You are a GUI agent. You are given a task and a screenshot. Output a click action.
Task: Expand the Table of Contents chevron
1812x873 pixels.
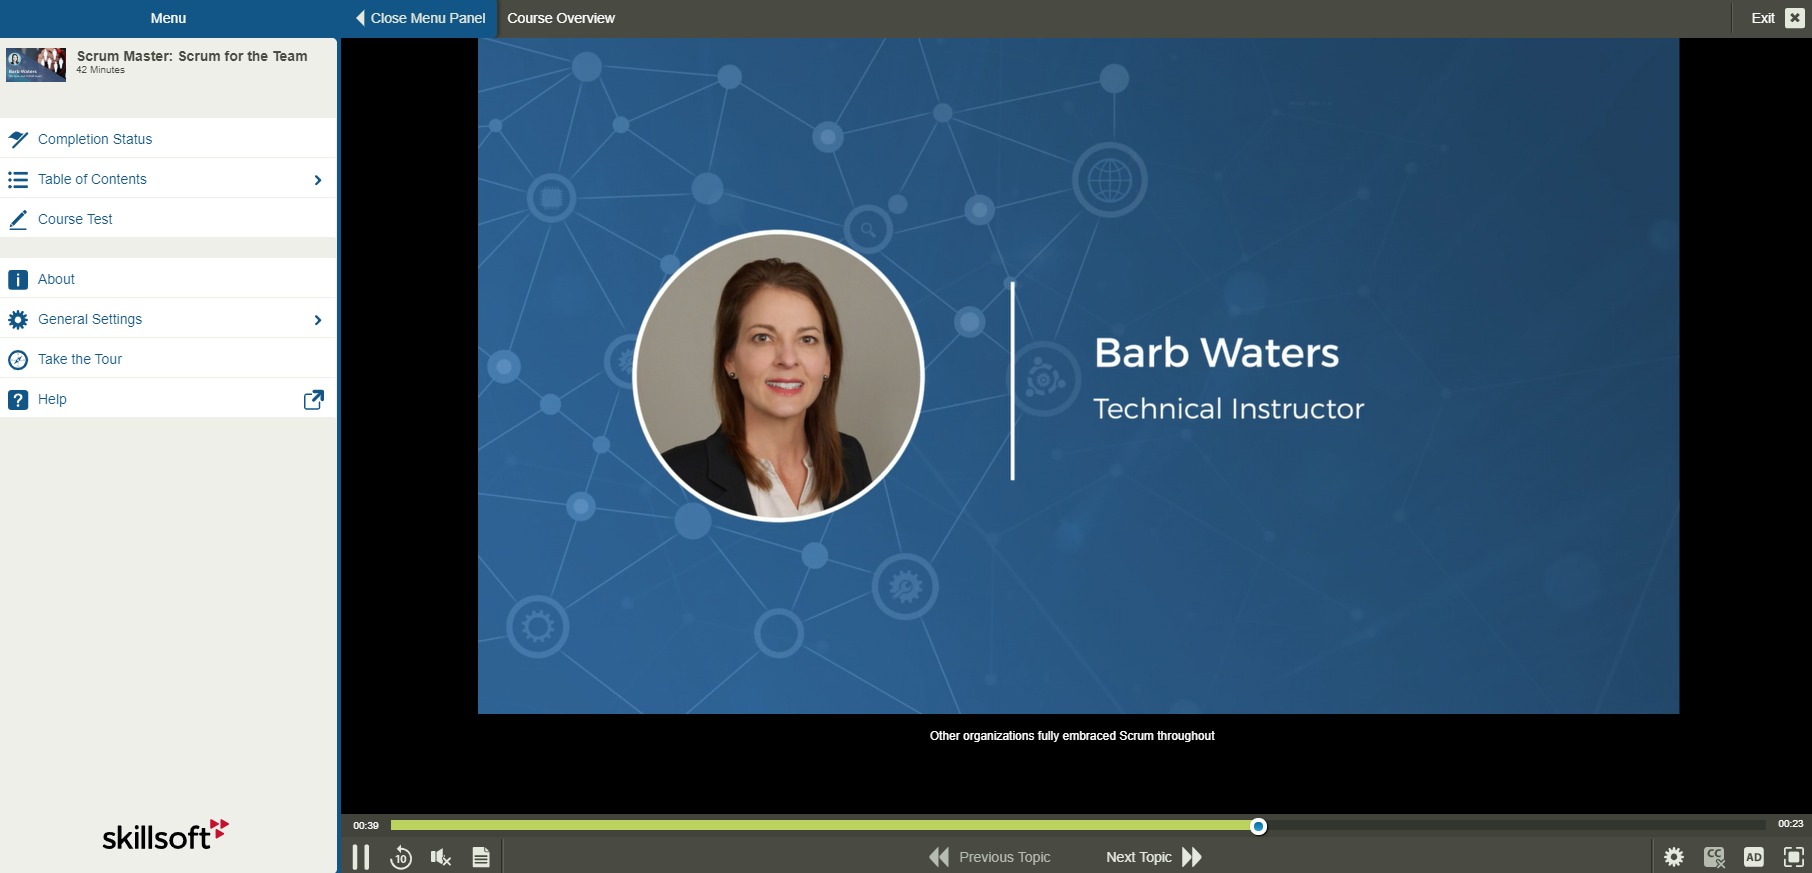318,180
